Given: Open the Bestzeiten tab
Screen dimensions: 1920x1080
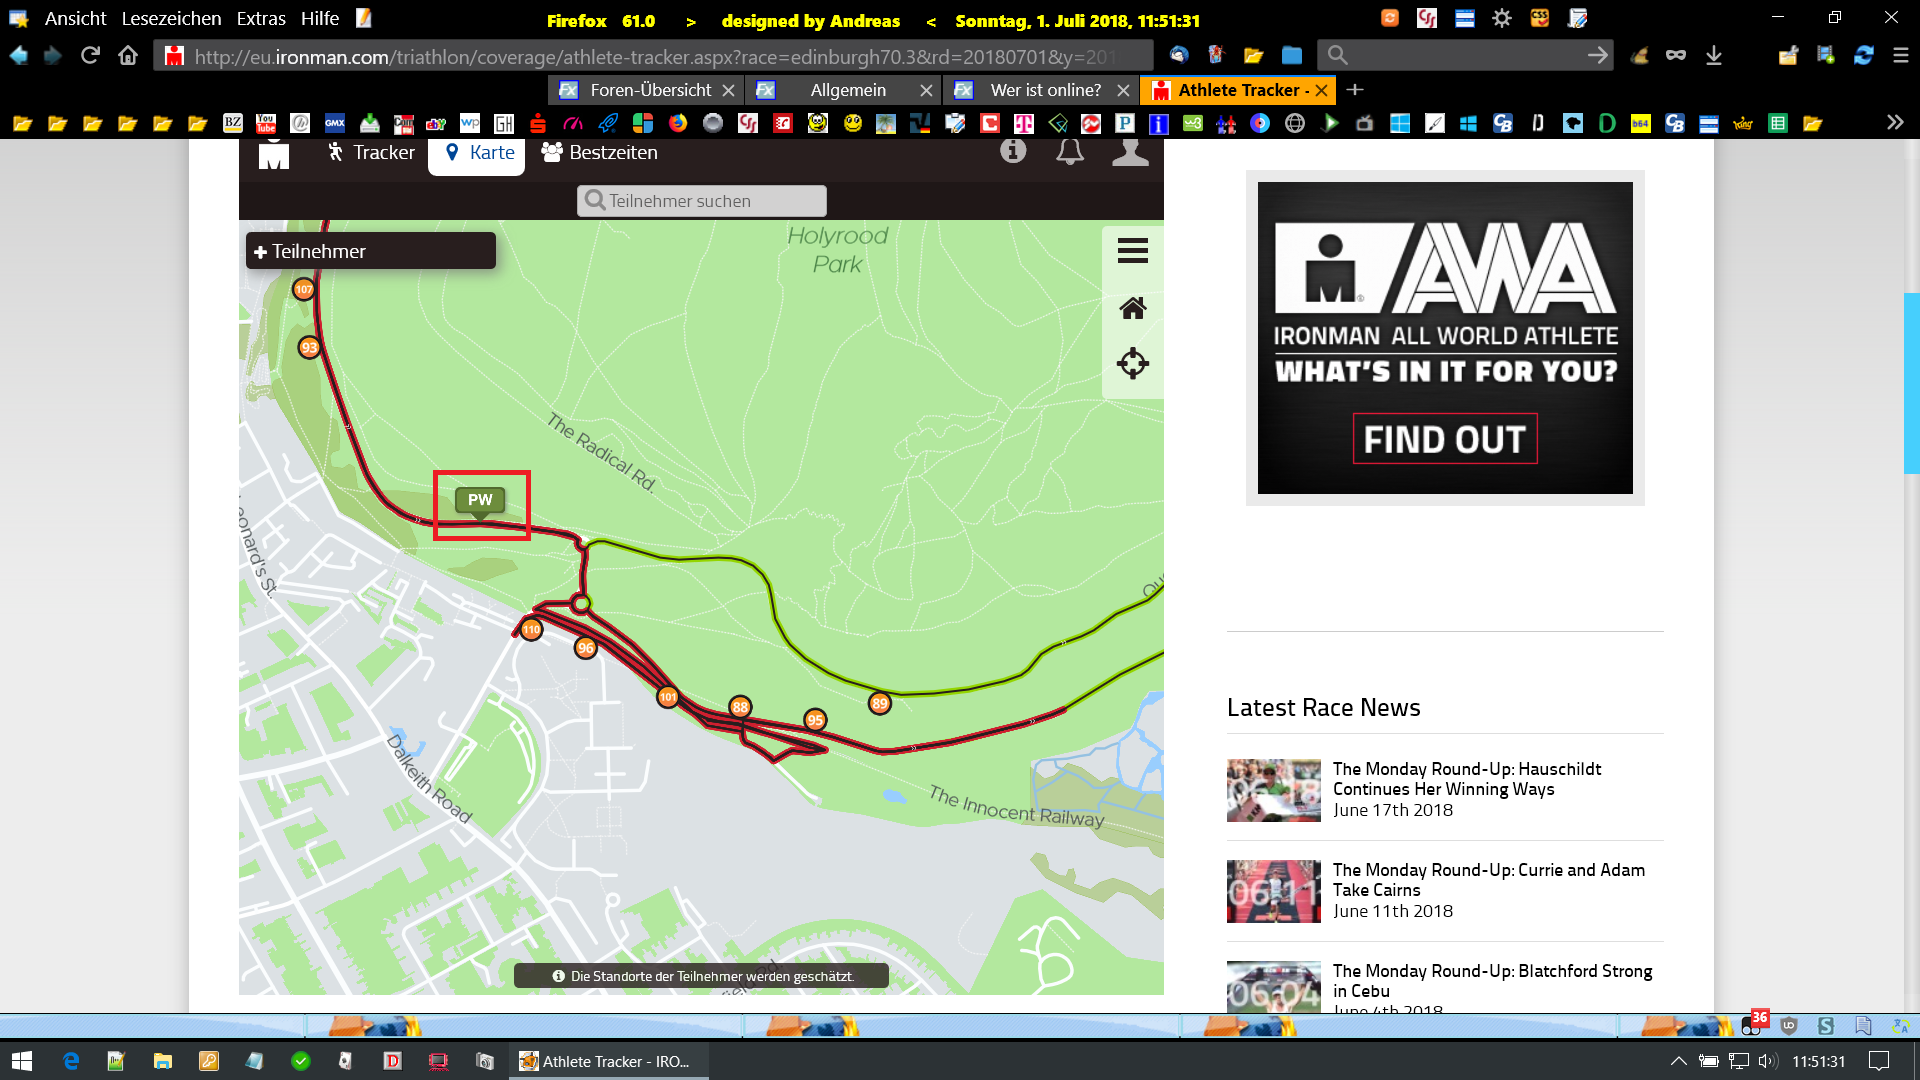Looking at the screenshot, I should coord(599,152).
